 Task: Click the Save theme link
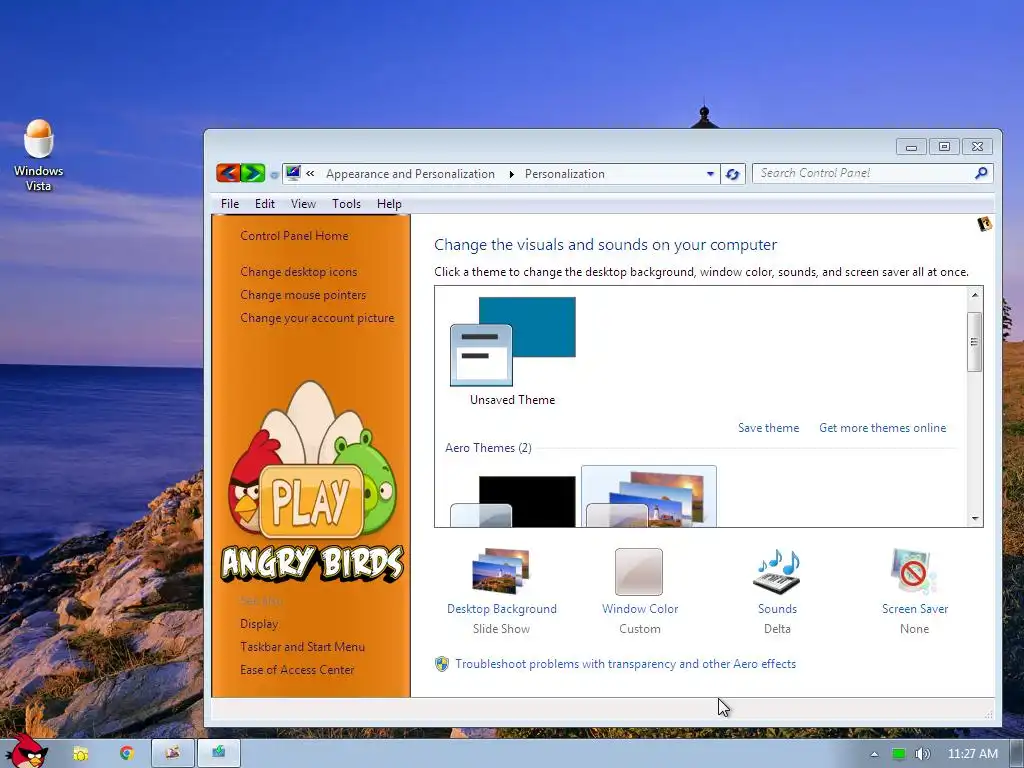click(x=768, y=428)
